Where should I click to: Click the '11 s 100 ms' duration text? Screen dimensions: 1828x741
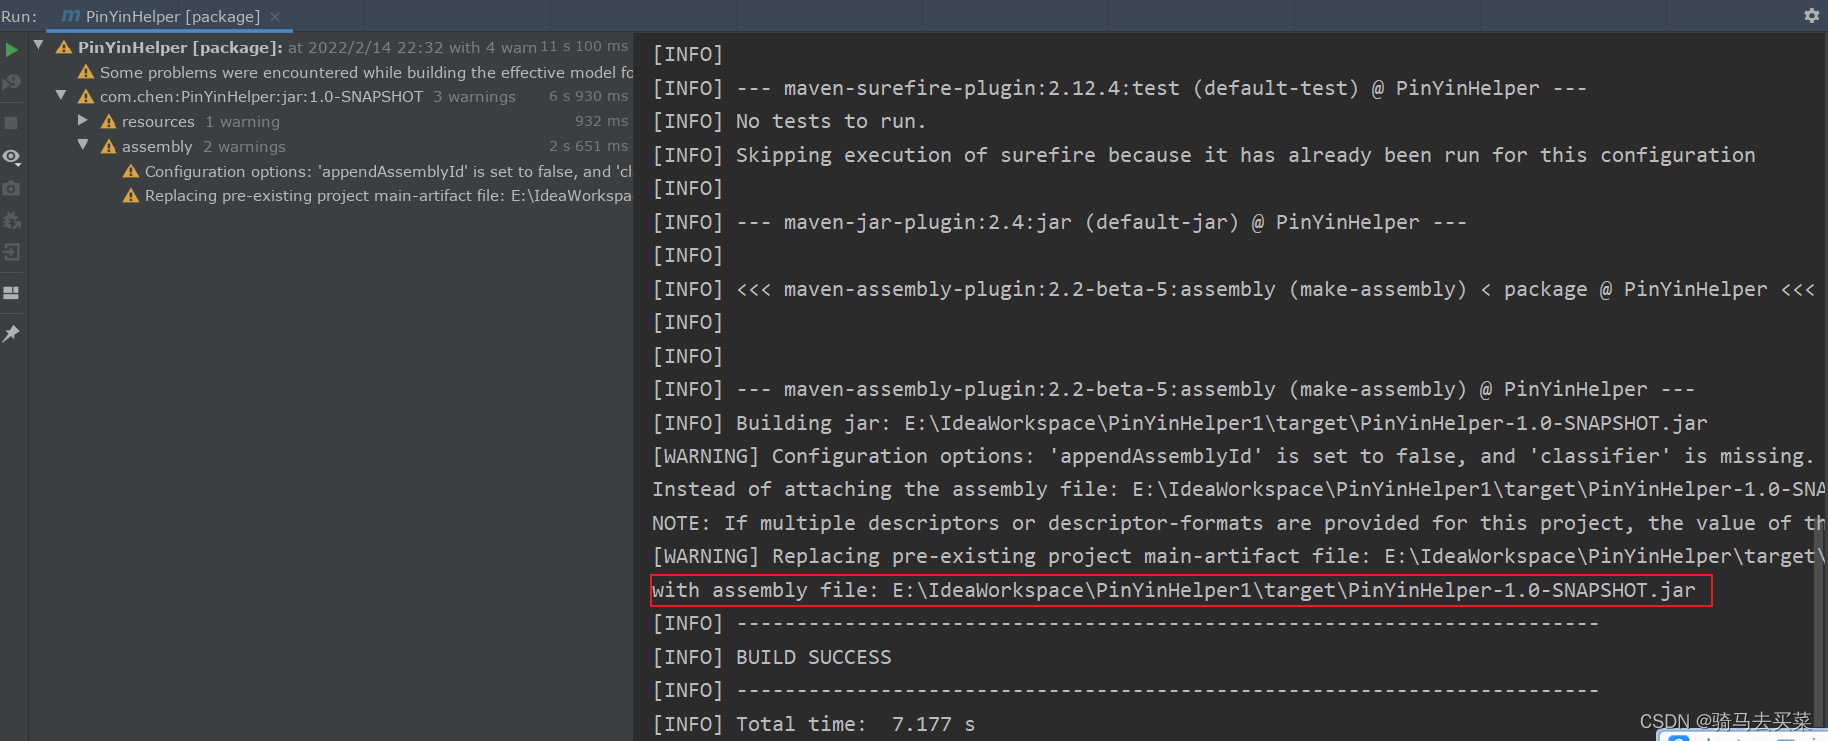pyautogui.click(x=585, y=46)
